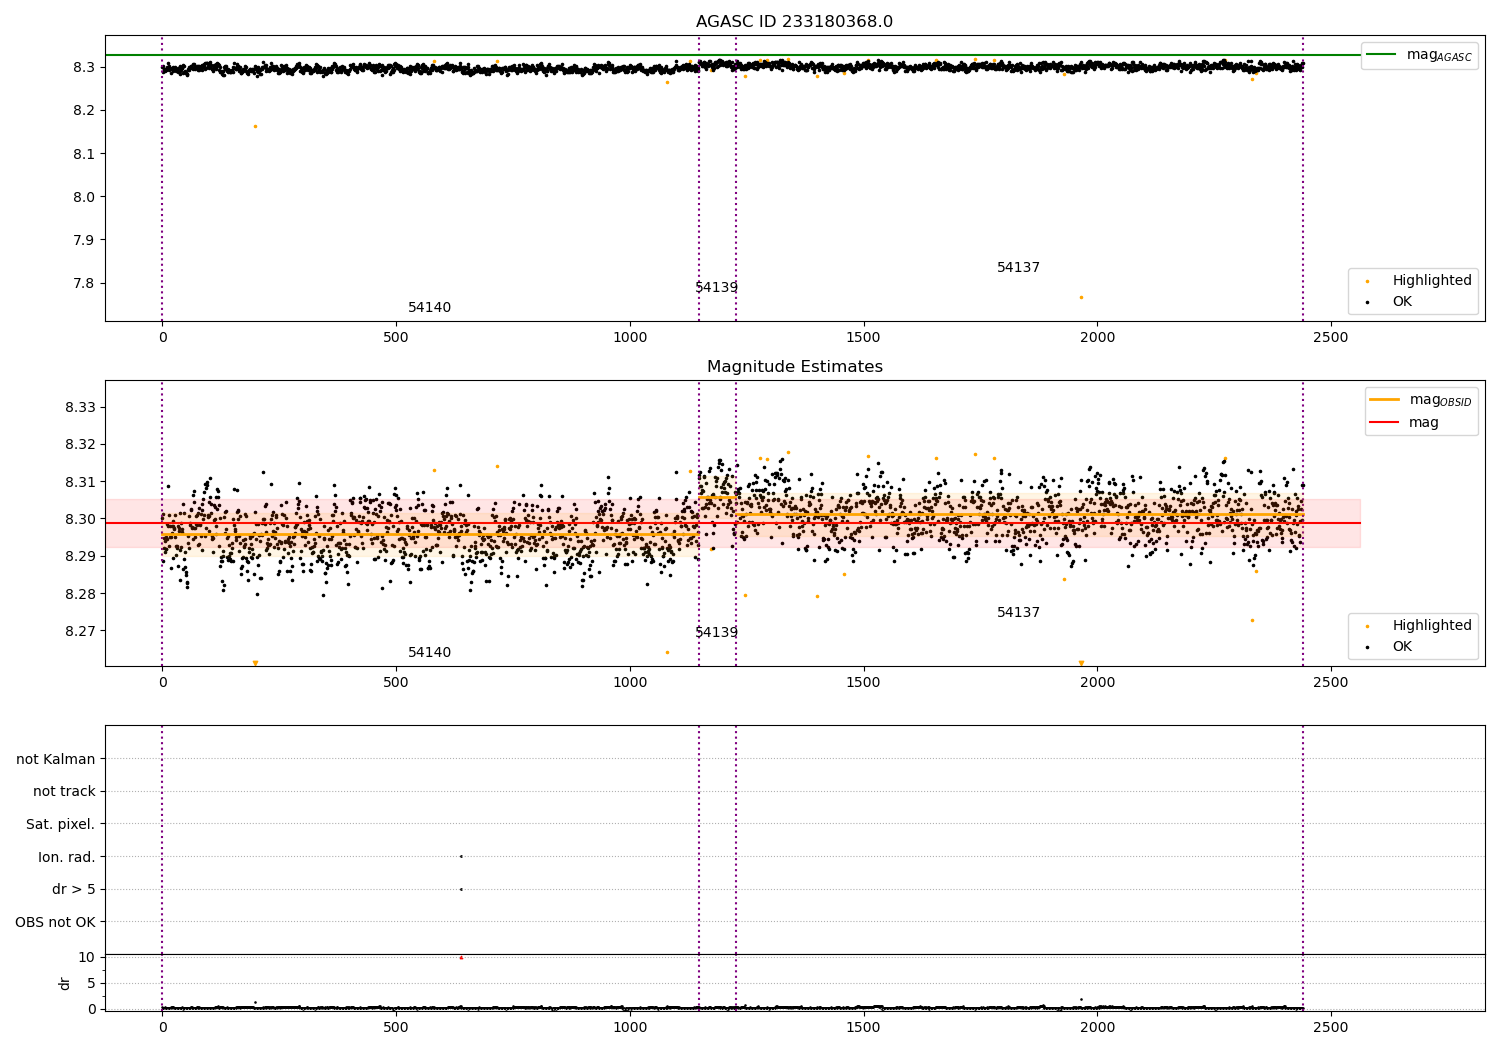Click the 8.32 y-axis tick label
This screenshot has height=1050, width=1500.
(80, 444)
